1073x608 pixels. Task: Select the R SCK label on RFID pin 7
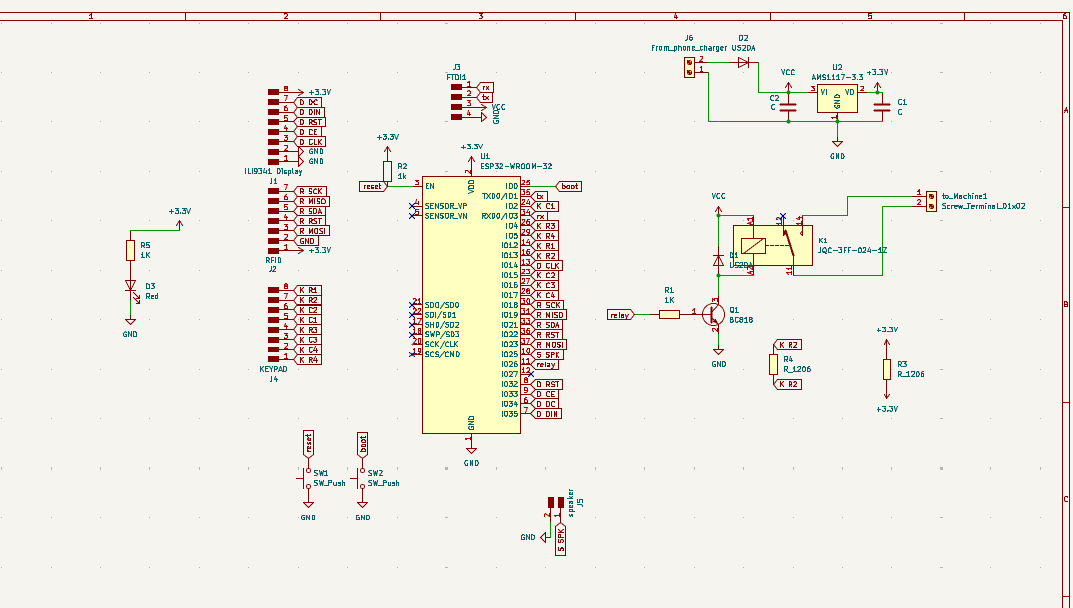coord(310,191)
